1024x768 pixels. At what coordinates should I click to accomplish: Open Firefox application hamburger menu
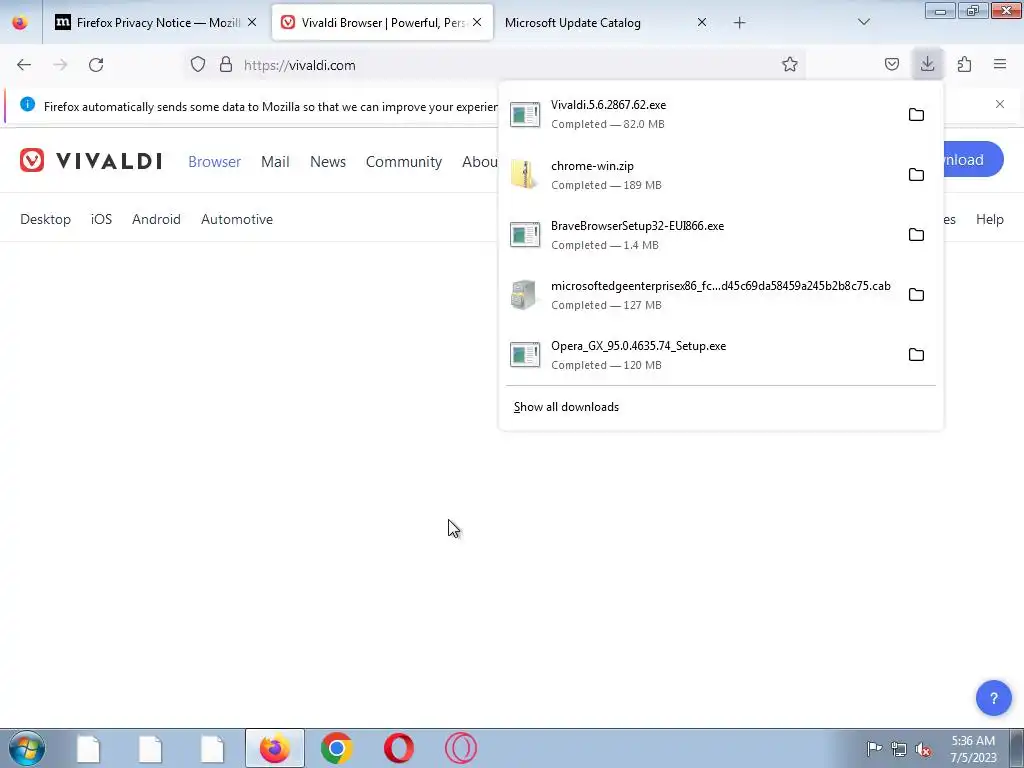(x=1000, y=64)
